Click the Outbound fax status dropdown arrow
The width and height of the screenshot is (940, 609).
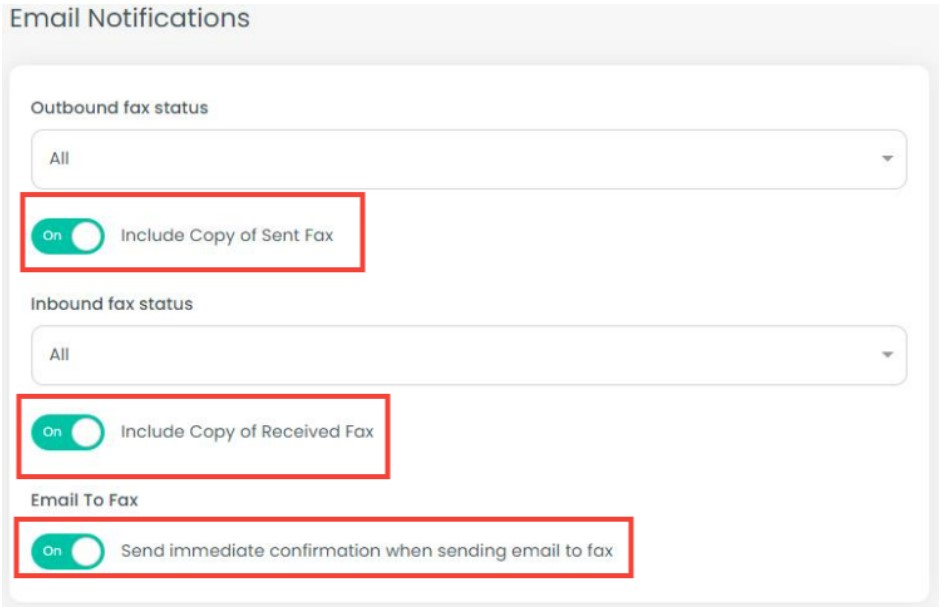(x=886, y=159)
